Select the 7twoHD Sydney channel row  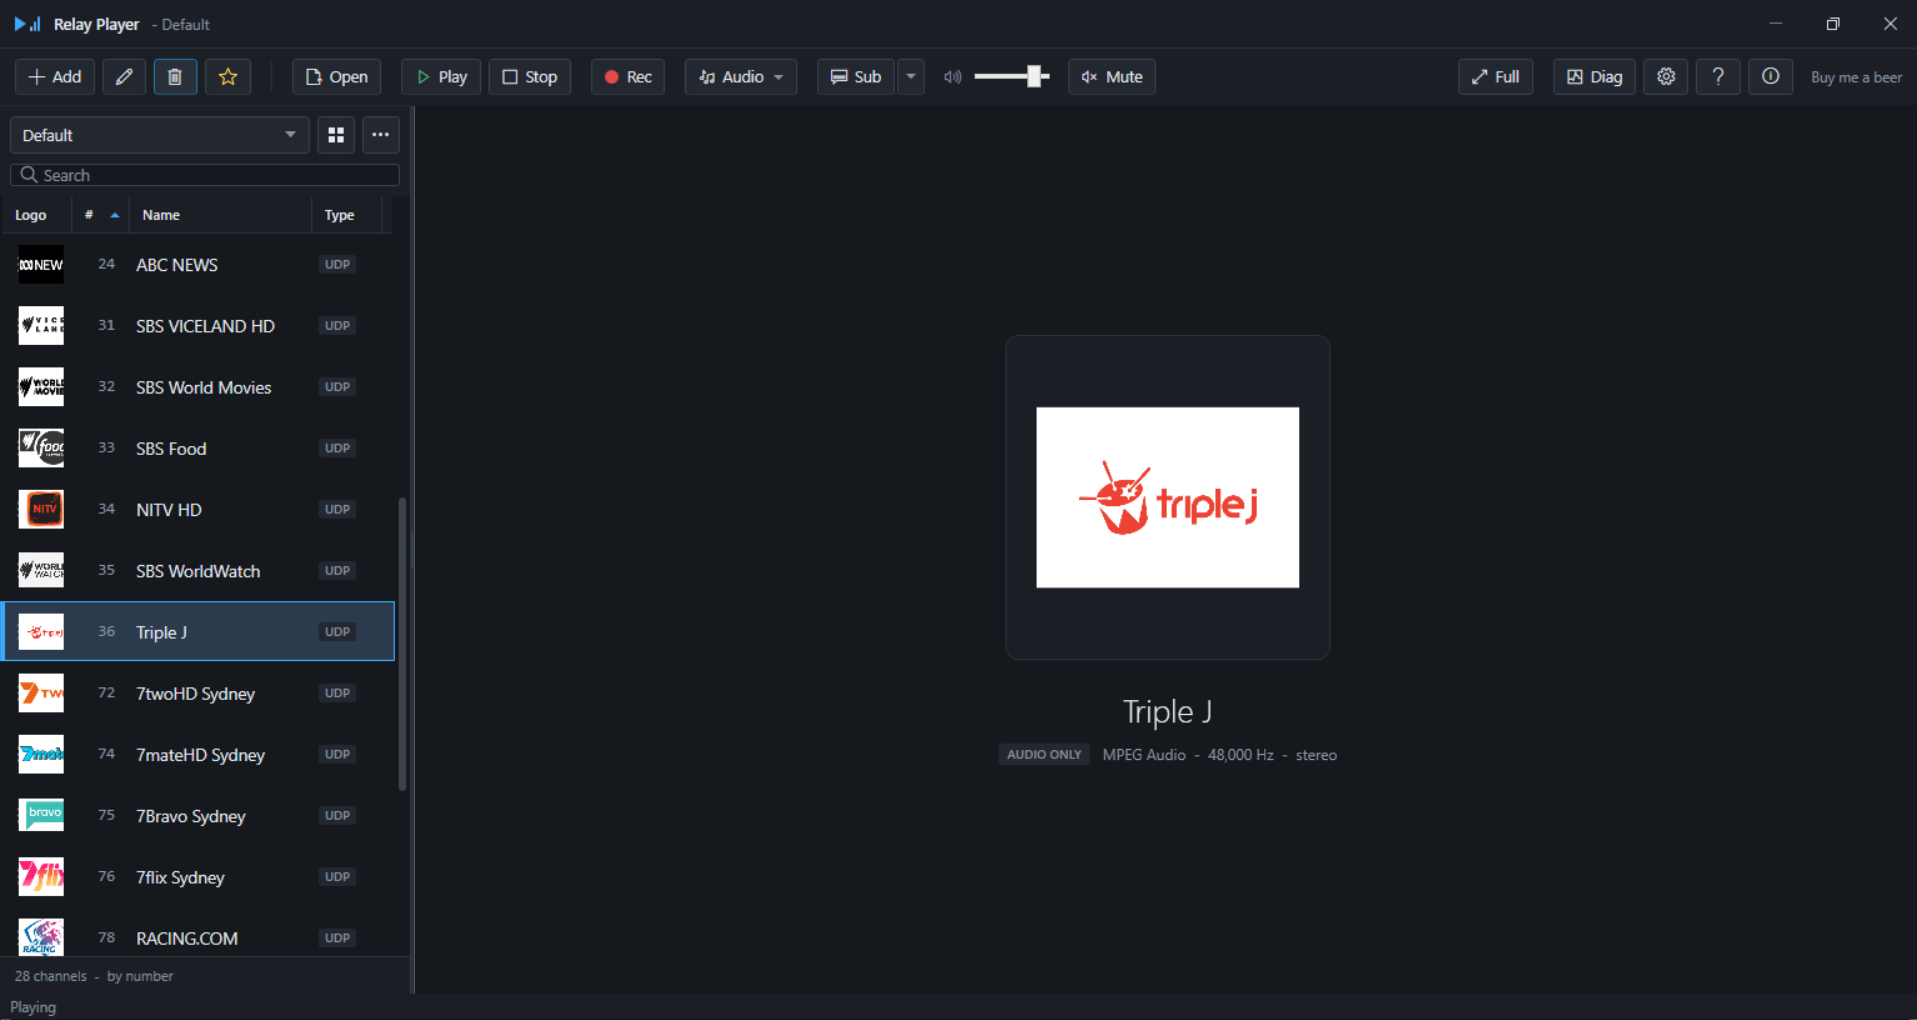point(200,693)
